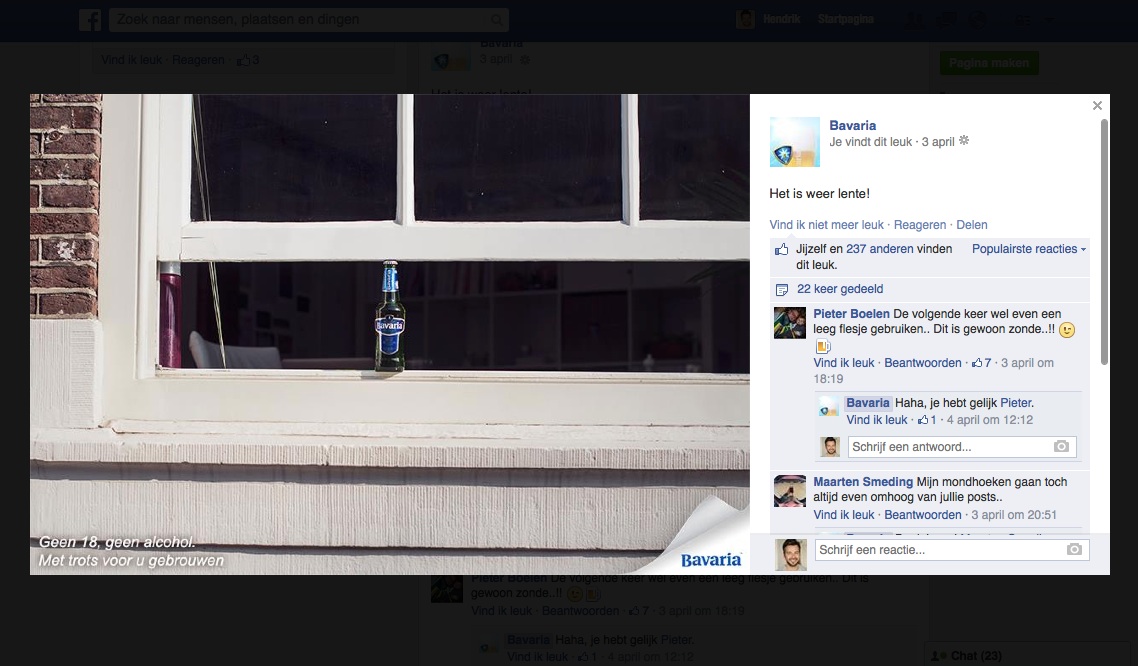The image size is (1138, 666).
Task: Open Maarten Smeding's profile picture
Action: tap(790, 491)
